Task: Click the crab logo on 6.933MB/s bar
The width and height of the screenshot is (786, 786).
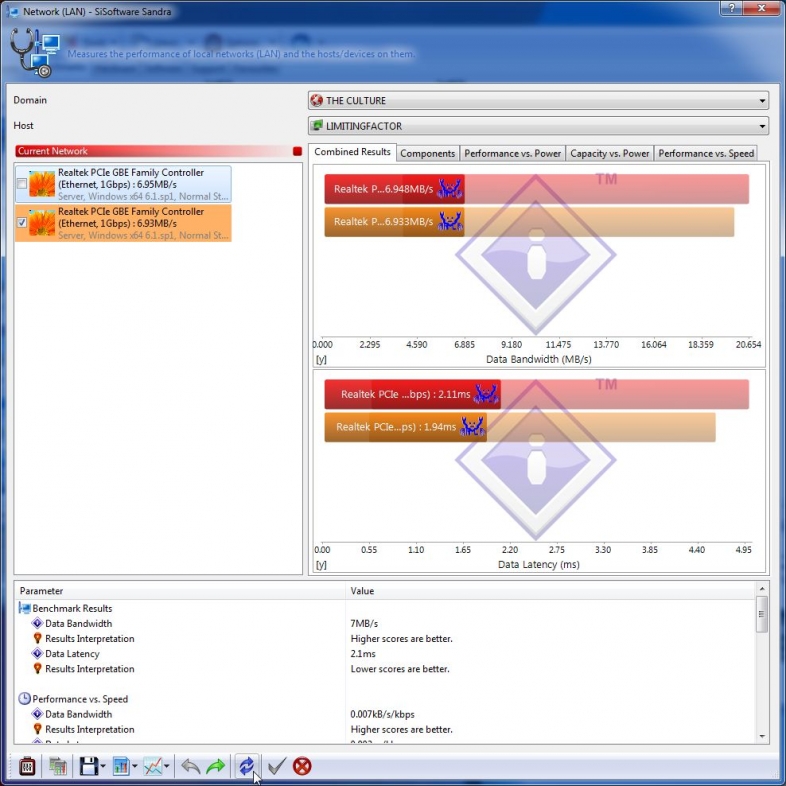Action: [450, 221]
